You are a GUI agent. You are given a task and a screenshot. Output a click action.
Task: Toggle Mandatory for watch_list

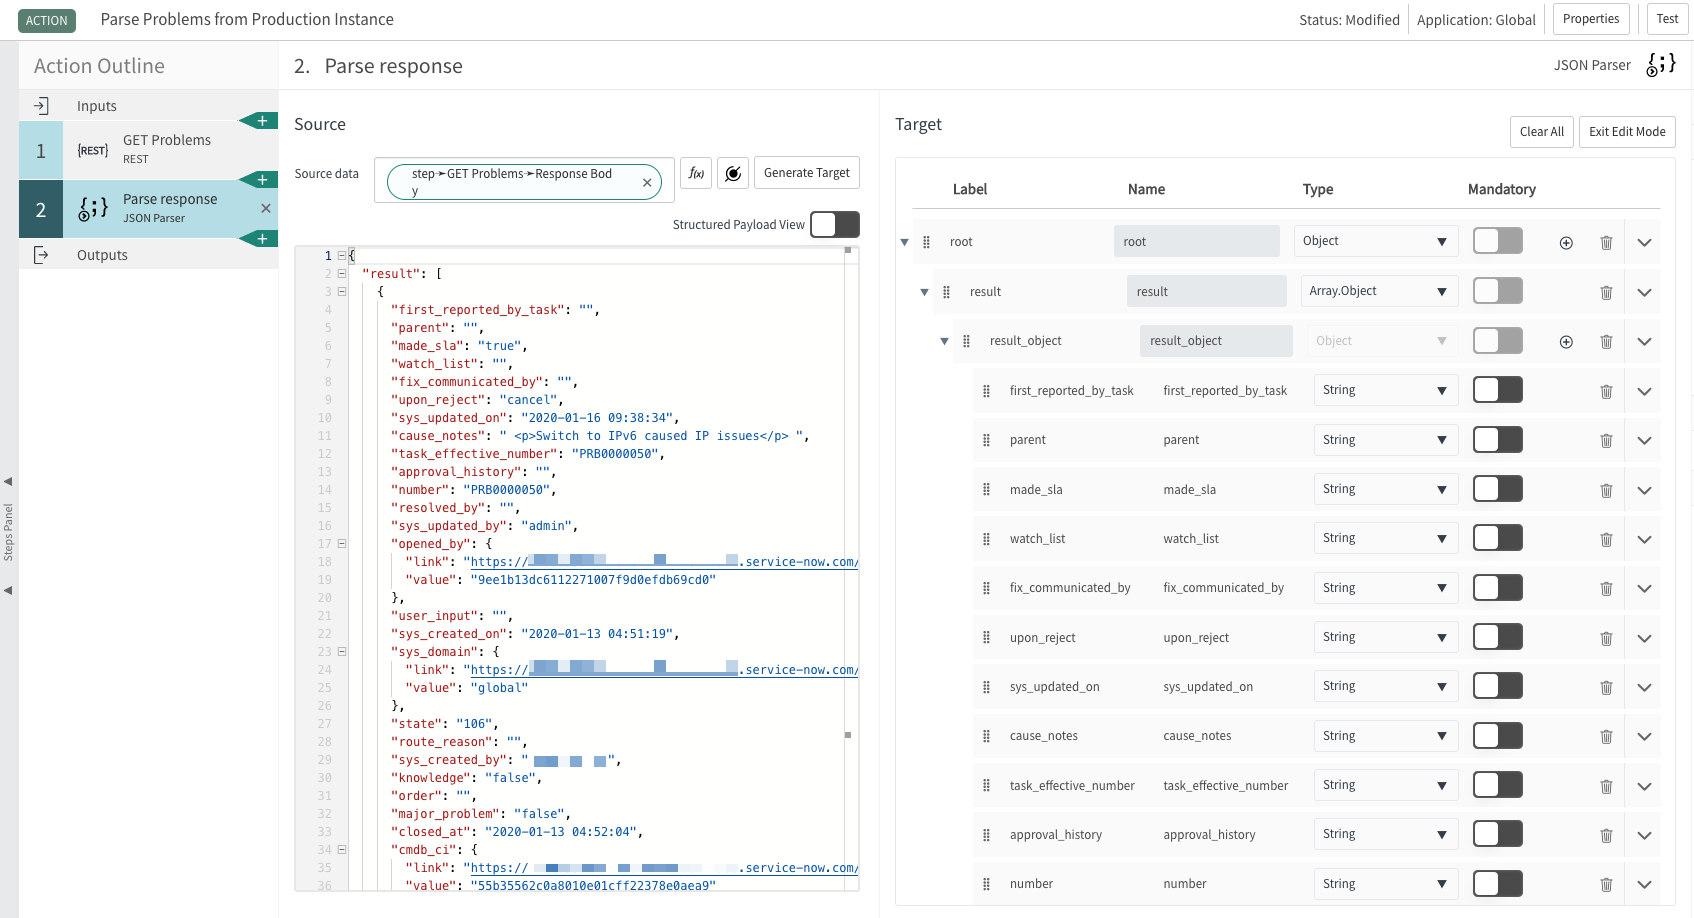[x=1498, y=538]
